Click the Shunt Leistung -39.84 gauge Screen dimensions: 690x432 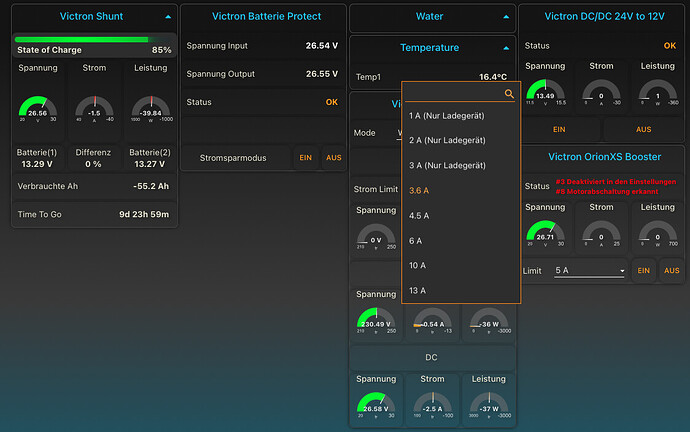(x=151, y=109)
